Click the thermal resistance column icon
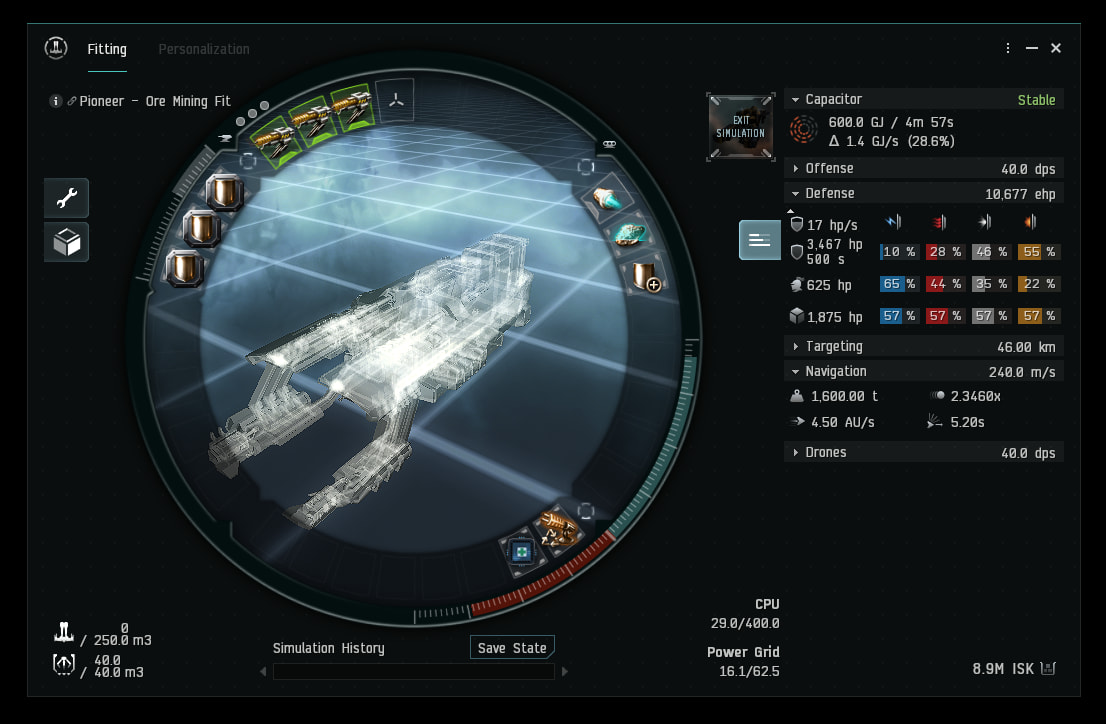 point(939,222)
